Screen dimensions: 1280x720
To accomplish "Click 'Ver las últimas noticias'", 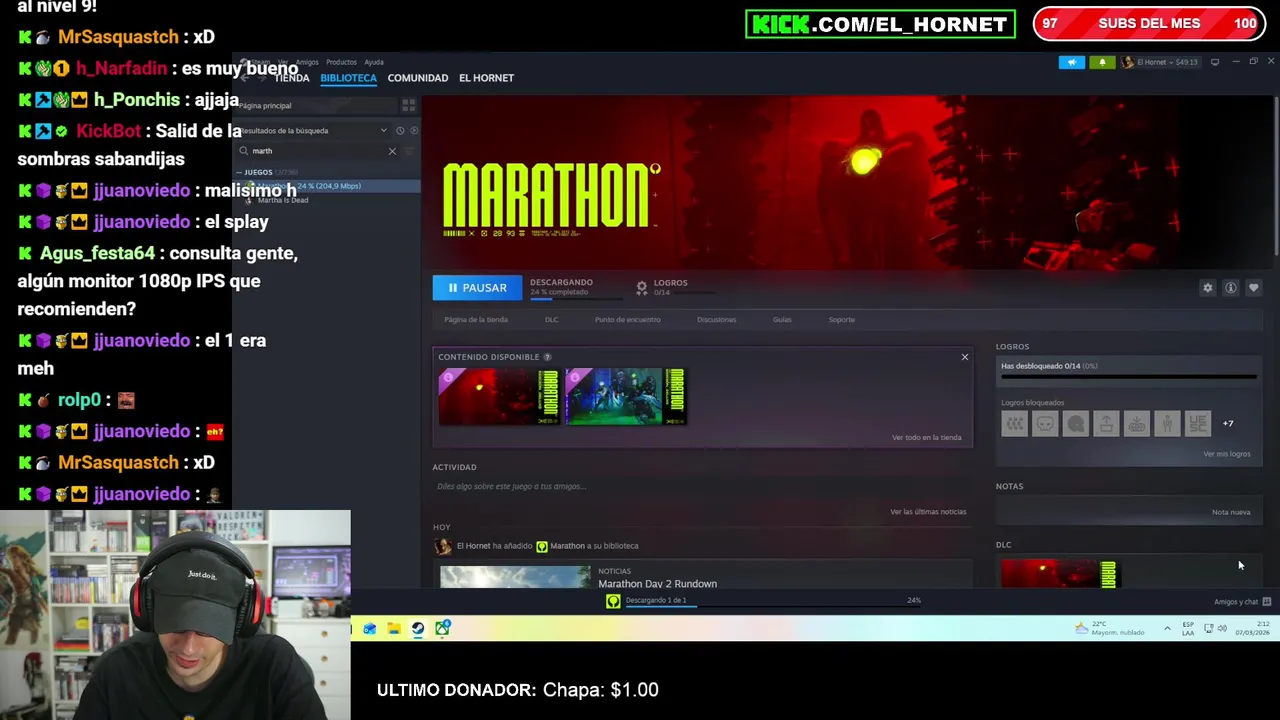I will coord(928,512).
